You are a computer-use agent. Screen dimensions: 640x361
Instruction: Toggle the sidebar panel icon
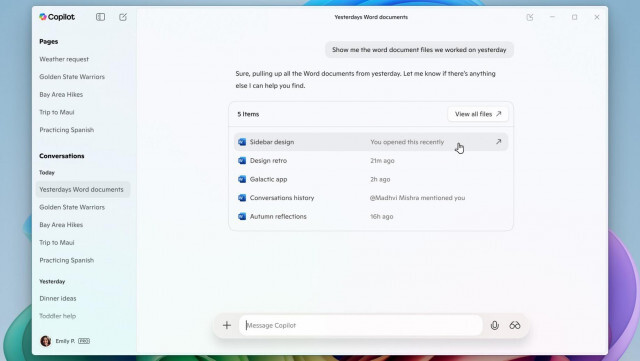click(100, 17)
